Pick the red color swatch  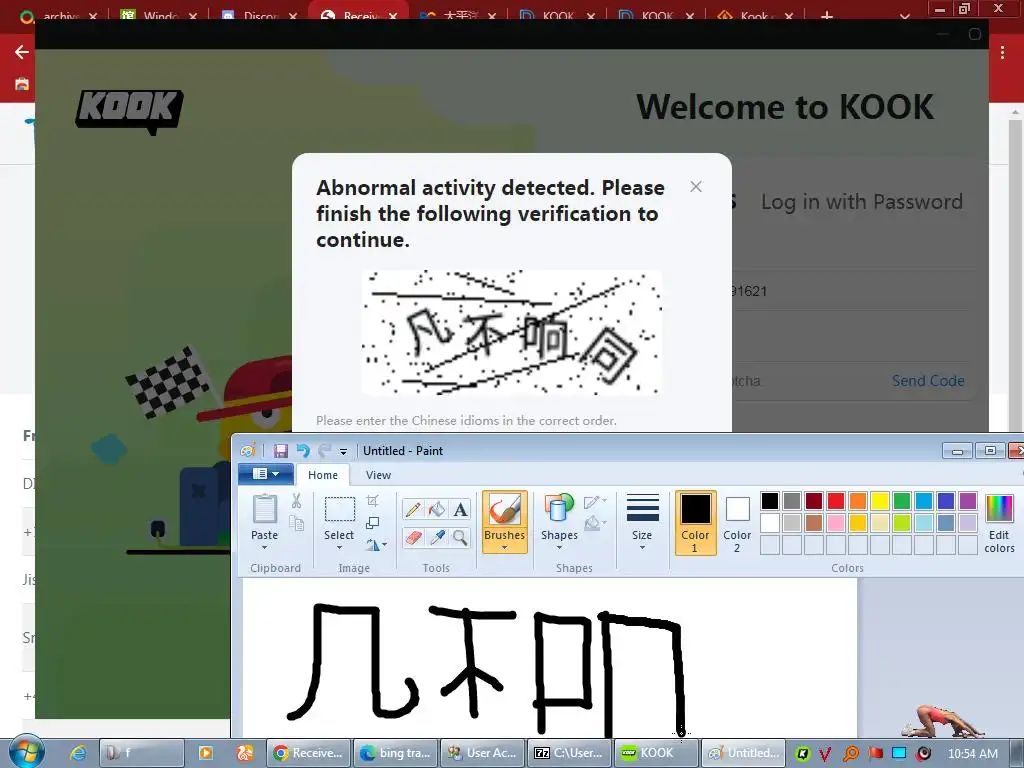coord(836,501)
